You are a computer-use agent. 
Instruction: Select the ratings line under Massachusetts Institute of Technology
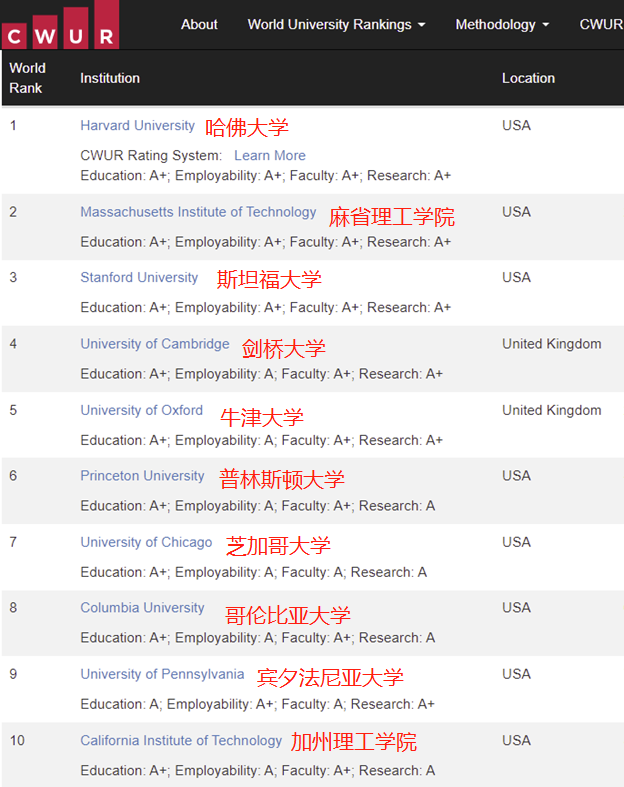266,242
